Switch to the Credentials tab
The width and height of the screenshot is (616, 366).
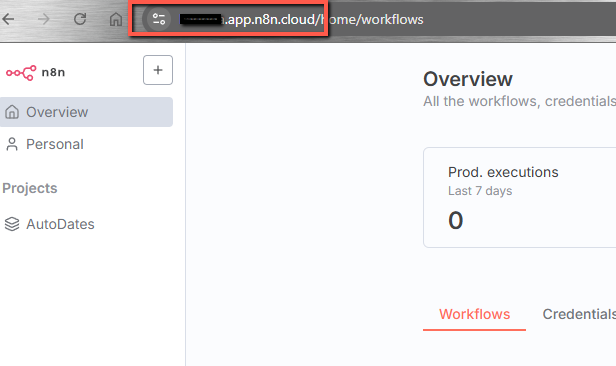click(579, 314)
